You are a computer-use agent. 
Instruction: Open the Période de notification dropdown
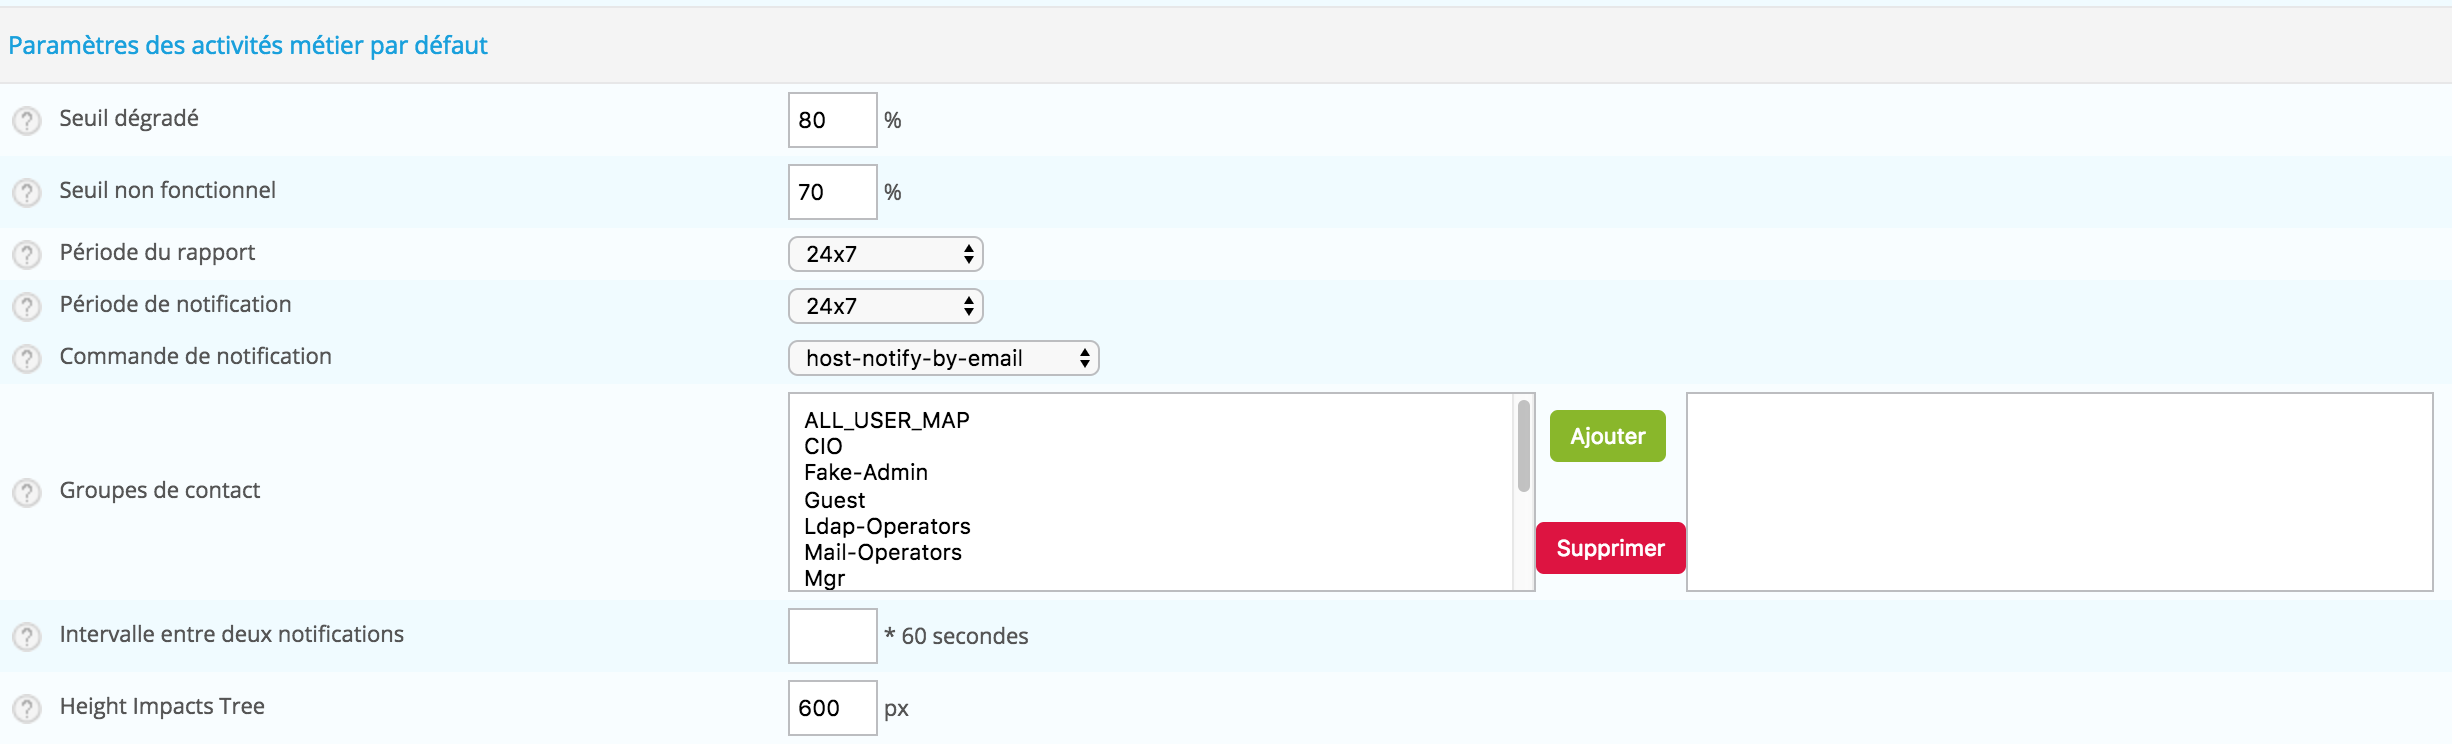tap(886, 306)
